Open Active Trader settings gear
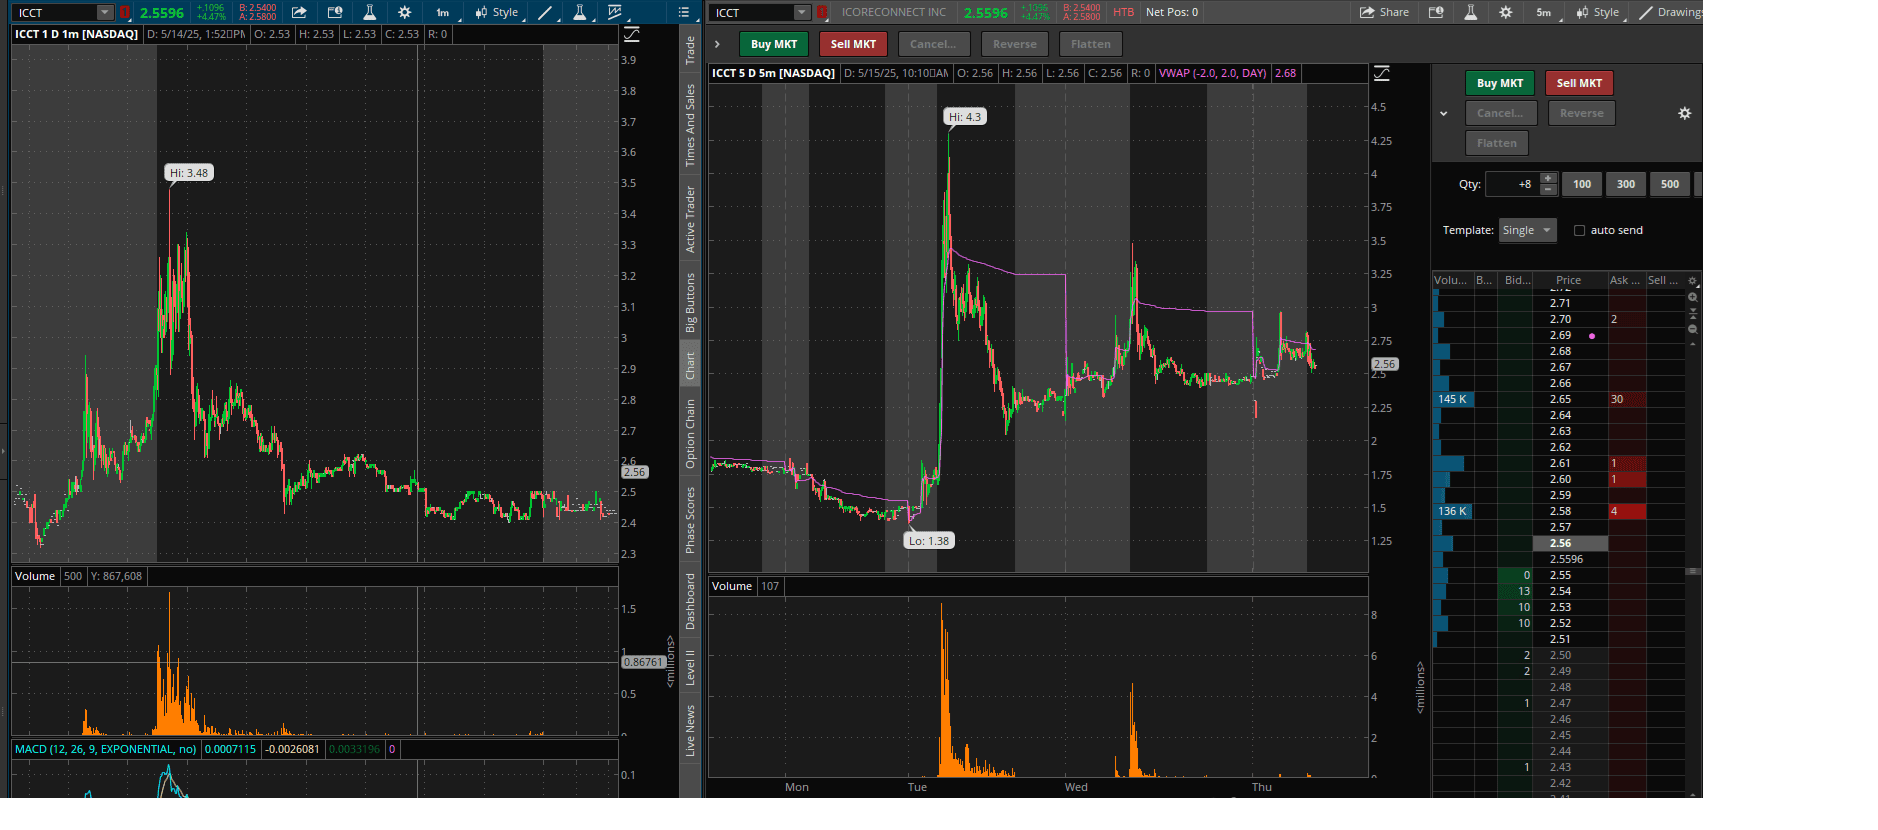1878x830 pixels. point(1685,113)
